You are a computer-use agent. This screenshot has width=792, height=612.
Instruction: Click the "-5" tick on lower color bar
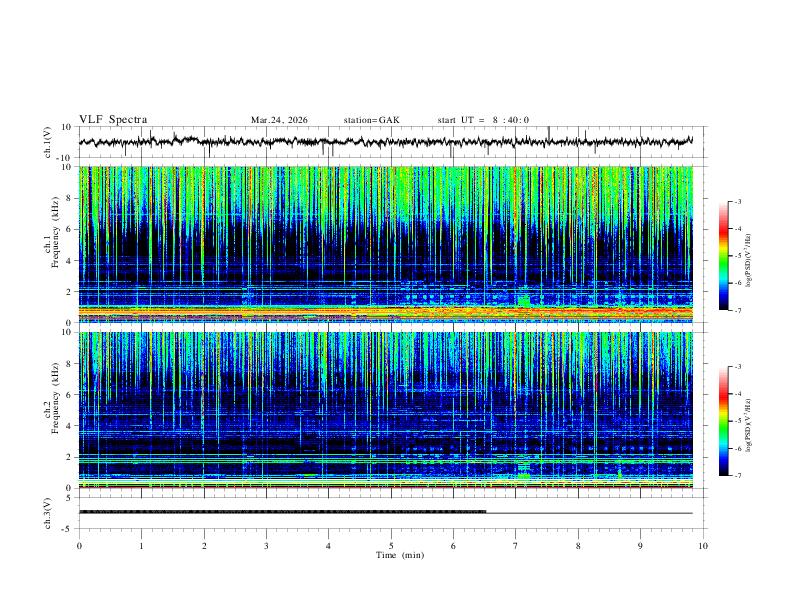737,421
